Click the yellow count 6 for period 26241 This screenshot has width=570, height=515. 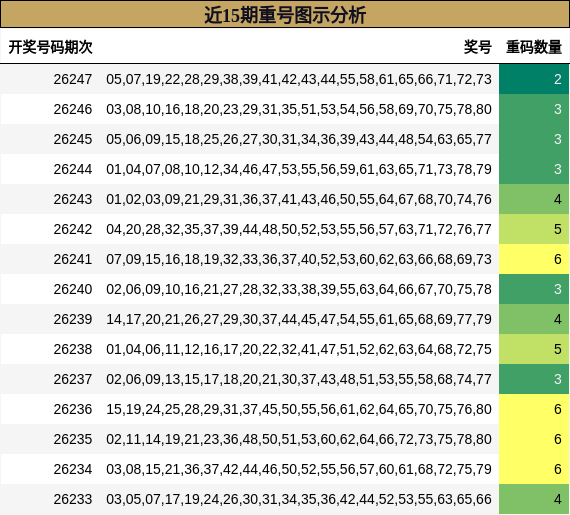click(534, 259)
